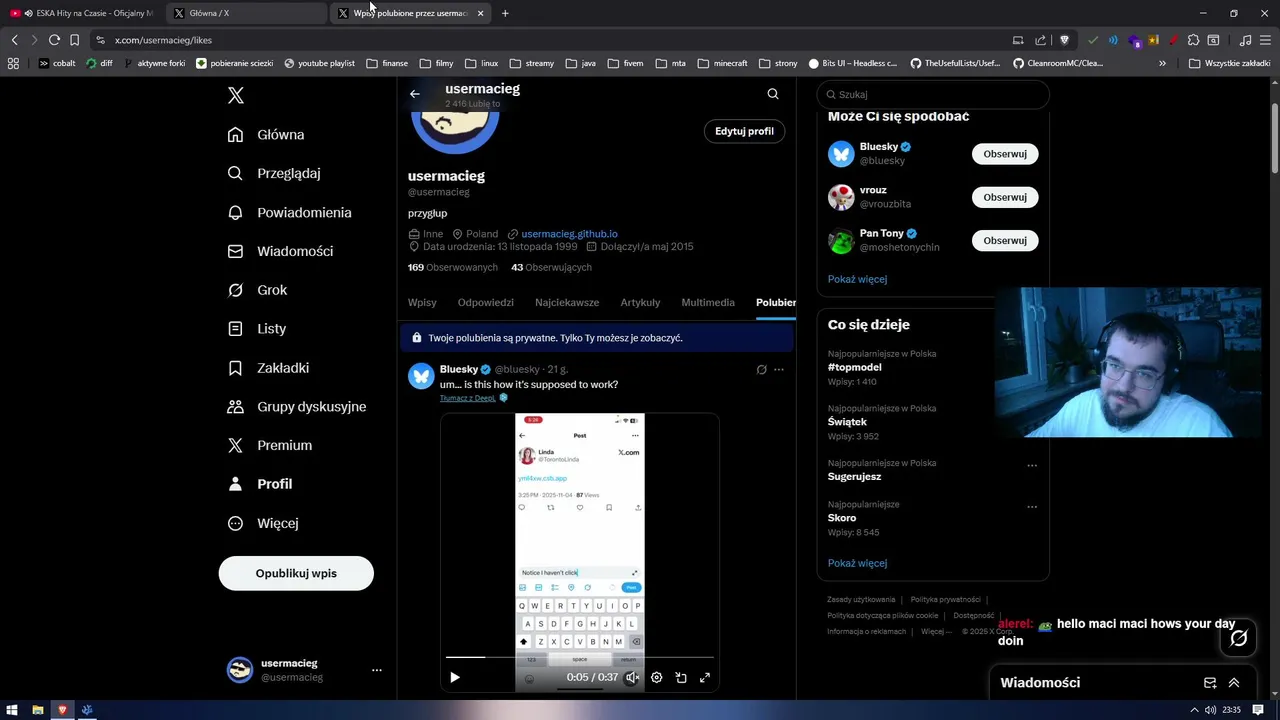
Task: View 43 Obserwujących list
Action: (551, 267)
